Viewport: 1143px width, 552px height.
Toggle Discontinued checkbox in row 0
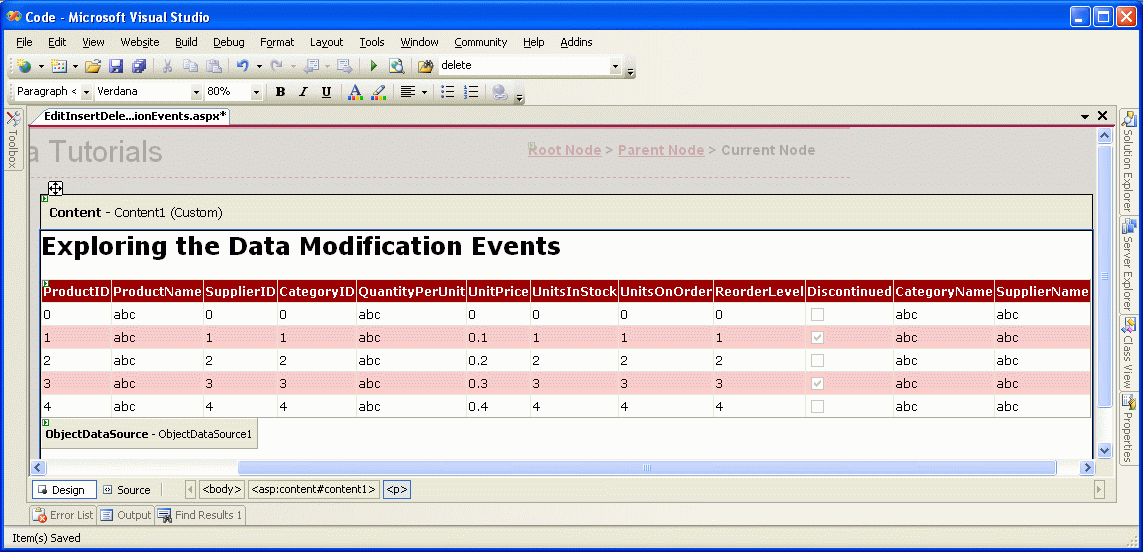tap(818, 315)
